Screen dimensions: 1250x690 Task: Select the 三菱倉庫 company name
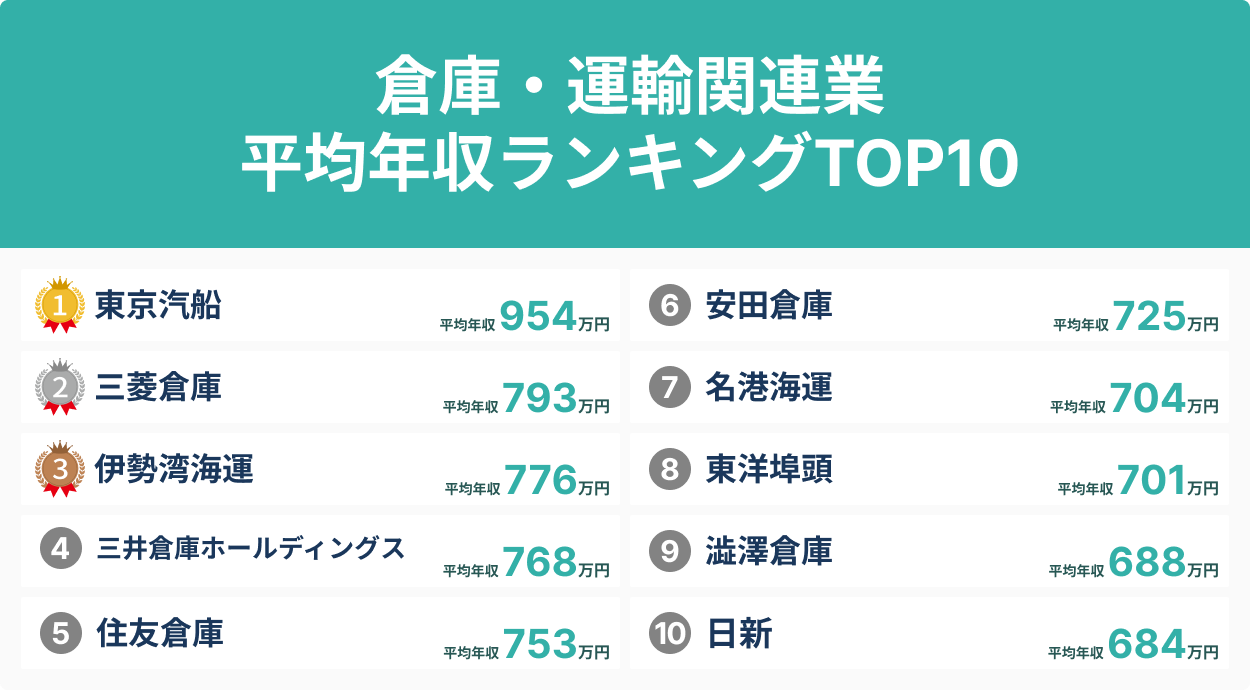click(x=158, y=387)
